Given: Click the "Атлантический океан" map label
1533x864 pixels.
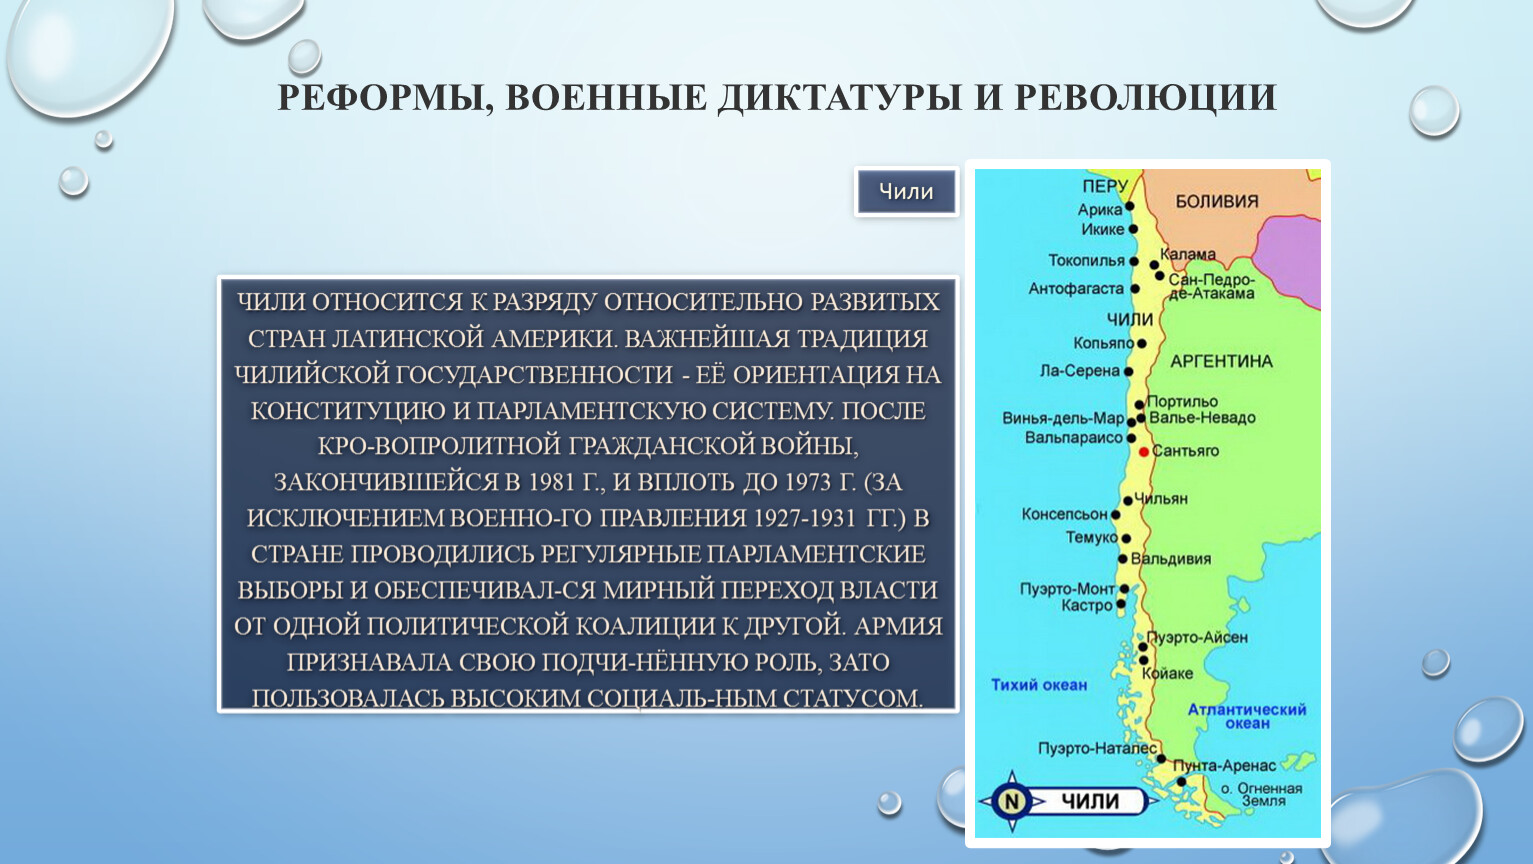Looking at the screenshot, I should click(1246, 715).
